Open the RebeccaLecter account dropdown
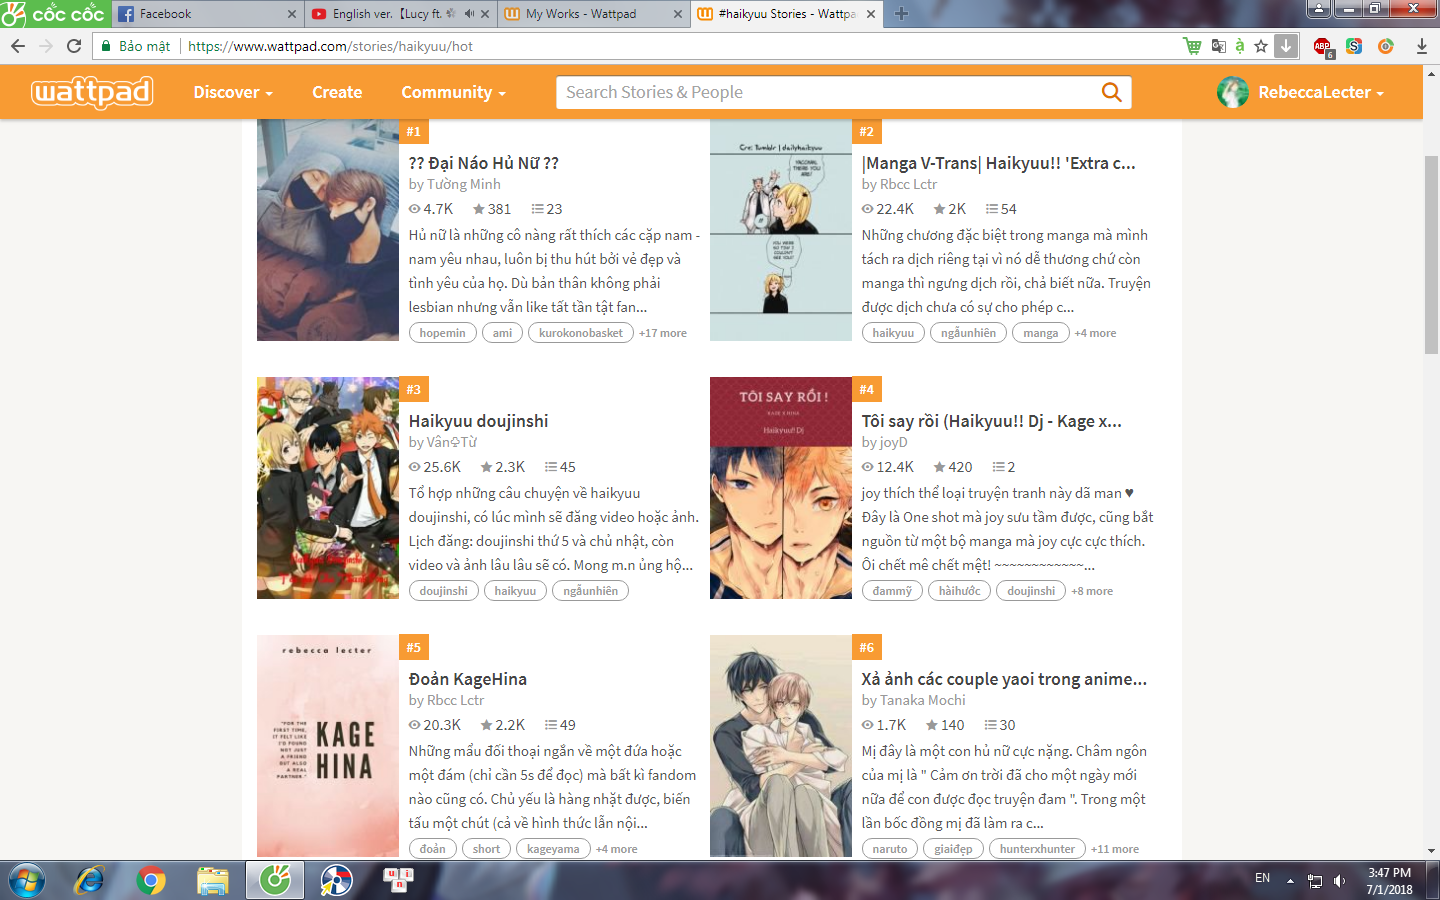 point(1321,92)
